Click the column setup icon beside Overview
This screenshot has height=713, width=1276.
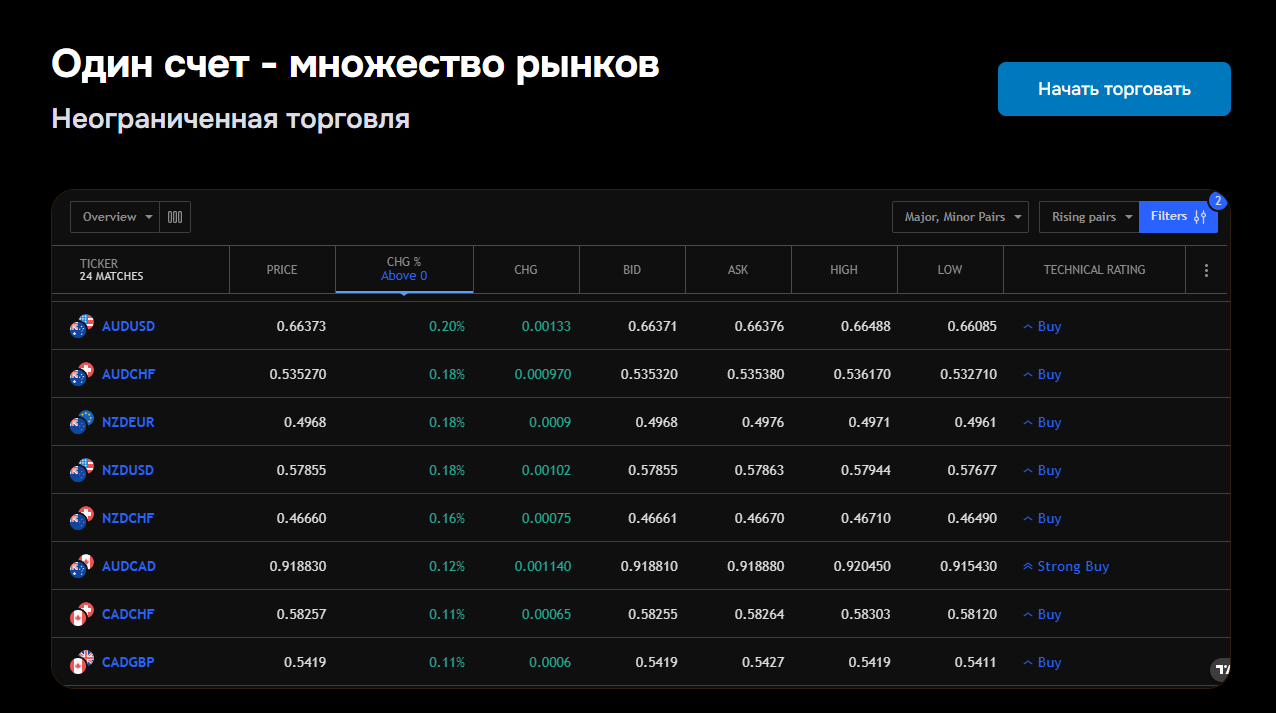pos(175,217)
